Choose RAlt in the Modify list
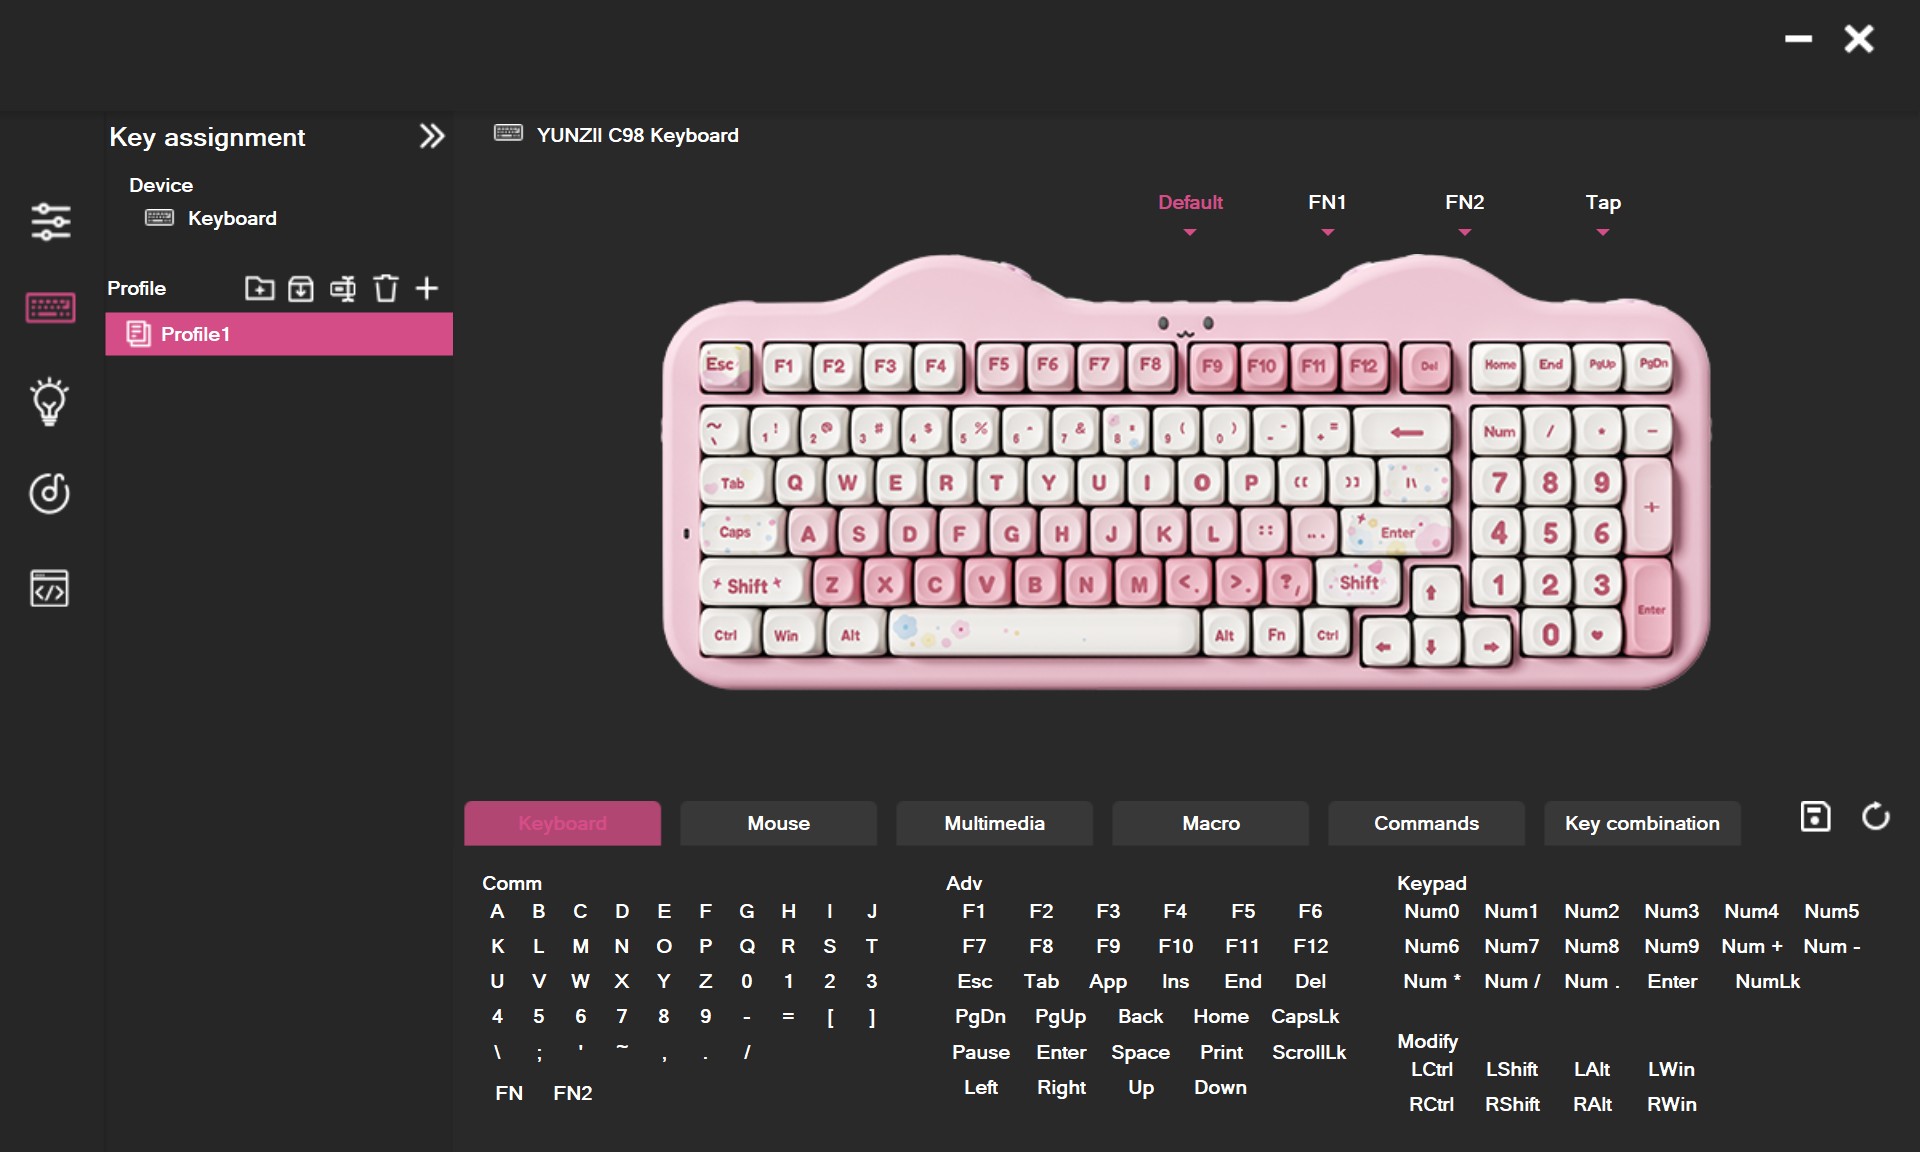This screenshot has width=1920, height=1152. pos(1592,1104)
